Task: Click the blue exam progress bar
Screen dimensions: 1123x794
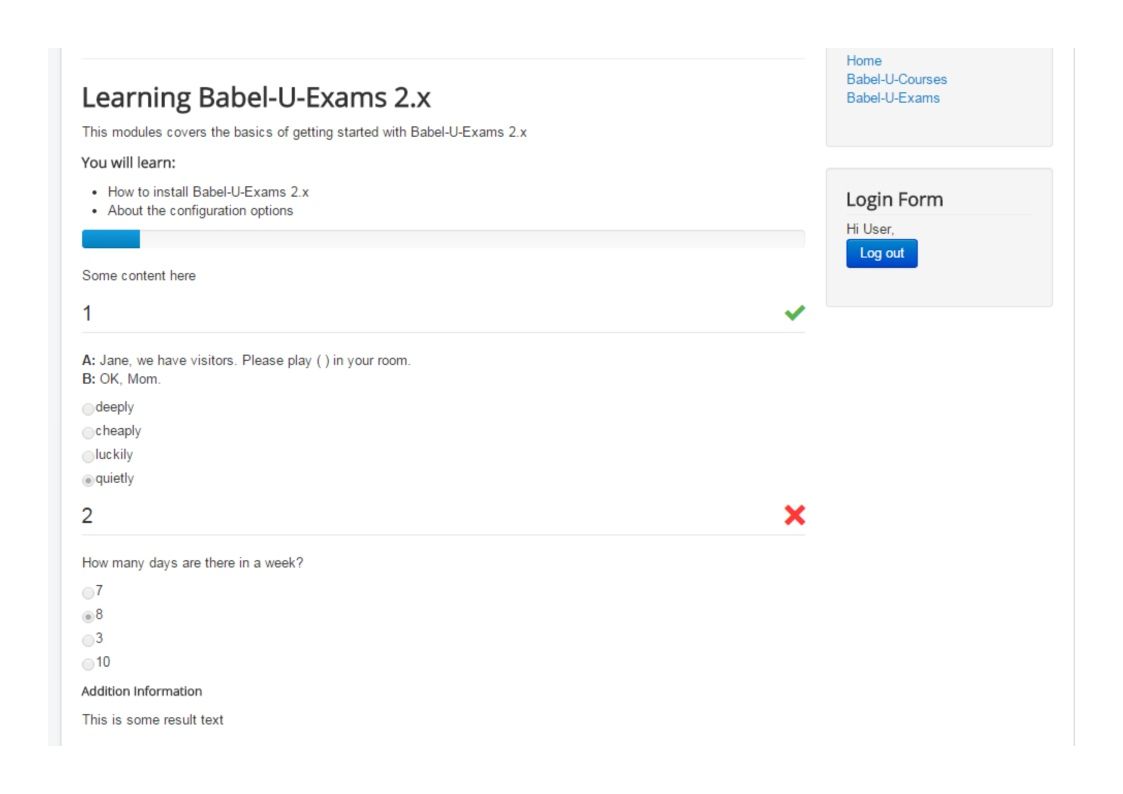Action: click(x=111, y=239)
